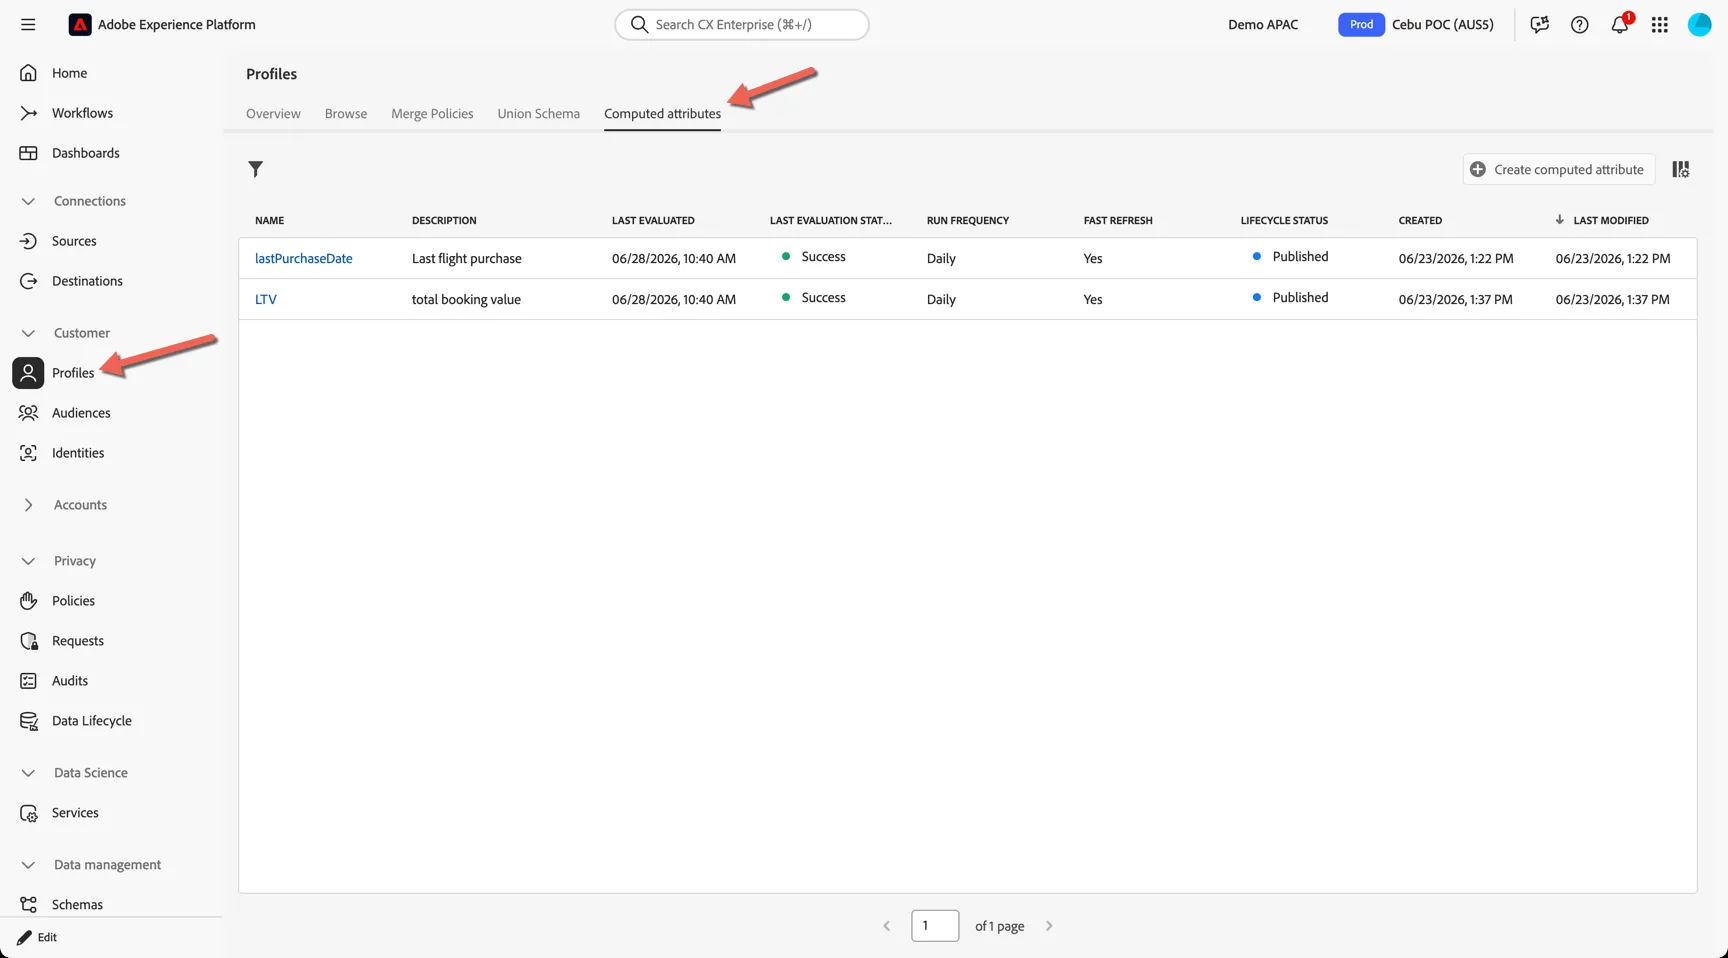1728x958 pixels.
Task: Click the Lifecycle Status column header
Action: pos(1284,220)
